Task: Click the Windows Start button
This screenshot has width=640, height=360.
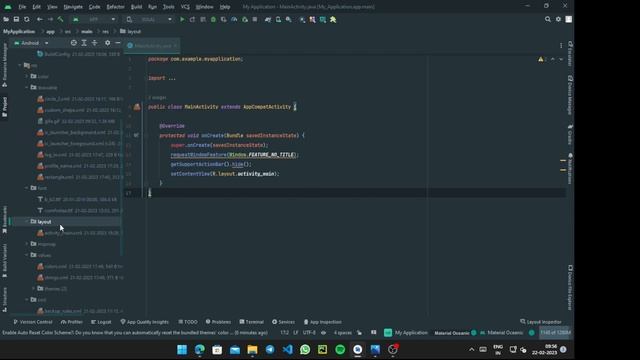Action: 182,349
